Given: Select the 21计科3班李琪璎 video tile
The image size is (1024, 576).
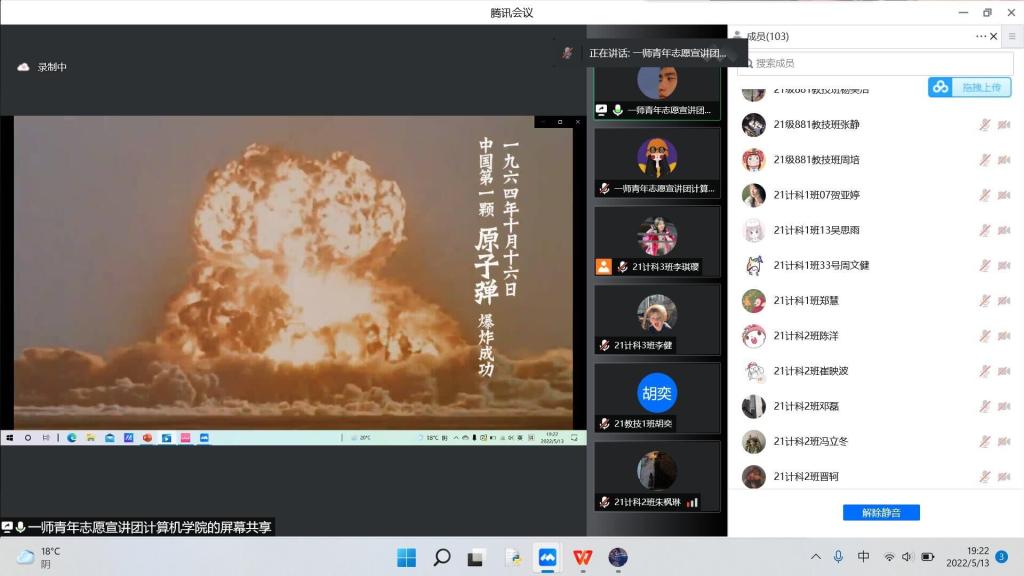Looking at the screenshot, I should (x=657, y=241).
